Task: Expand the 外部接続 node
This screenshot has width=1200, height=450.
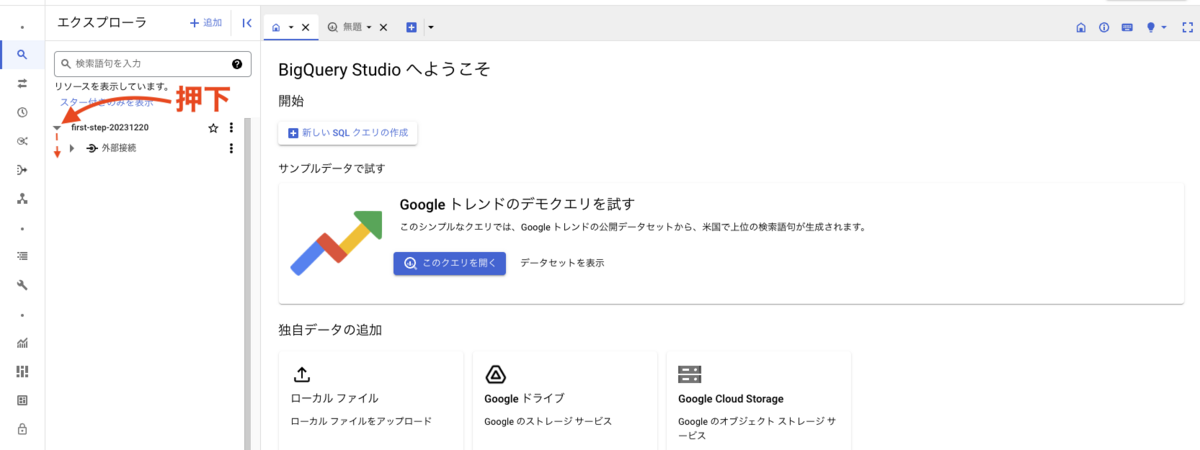Action: (x=72, y=149)
